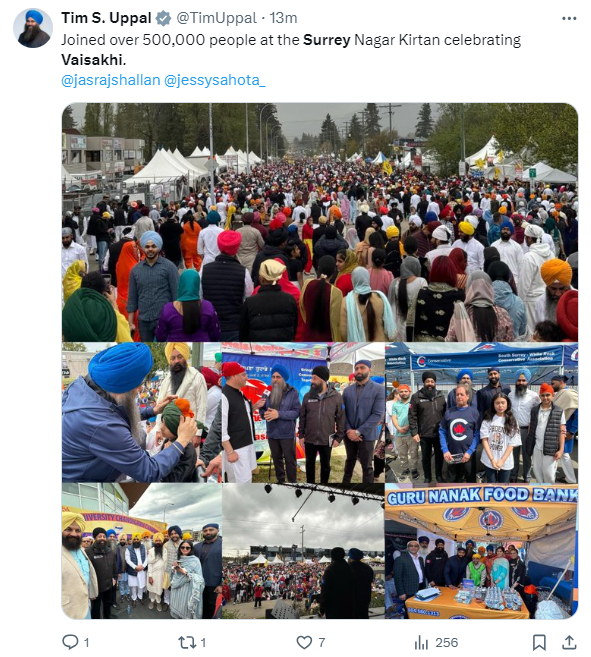
Task: Open Tim S. Uppal profile avatar
Action: coord(33,28)
